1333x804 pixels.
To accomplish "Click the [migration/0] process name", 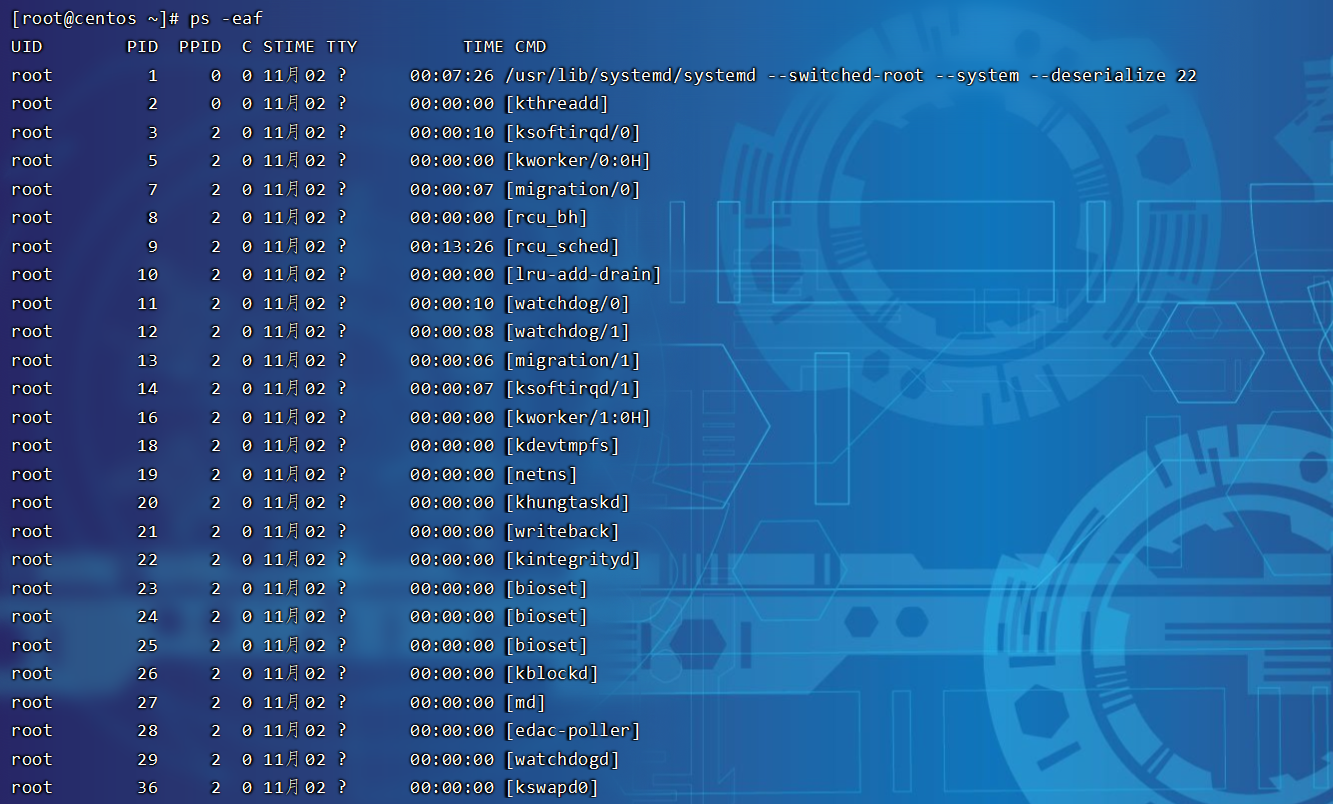I will [x=573, y=189].
